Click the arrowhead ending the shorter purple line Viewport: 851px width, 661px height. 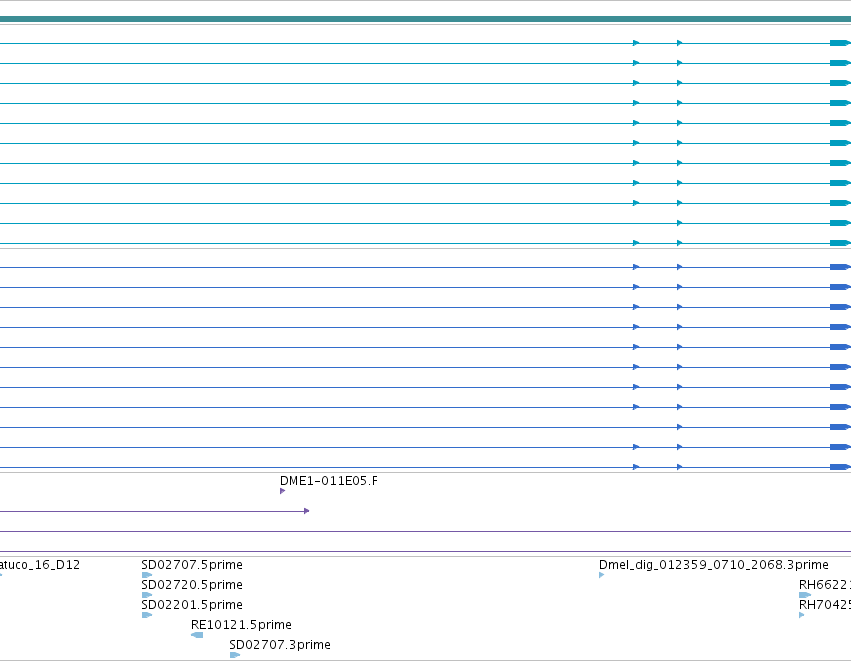(x=307, y=511)
